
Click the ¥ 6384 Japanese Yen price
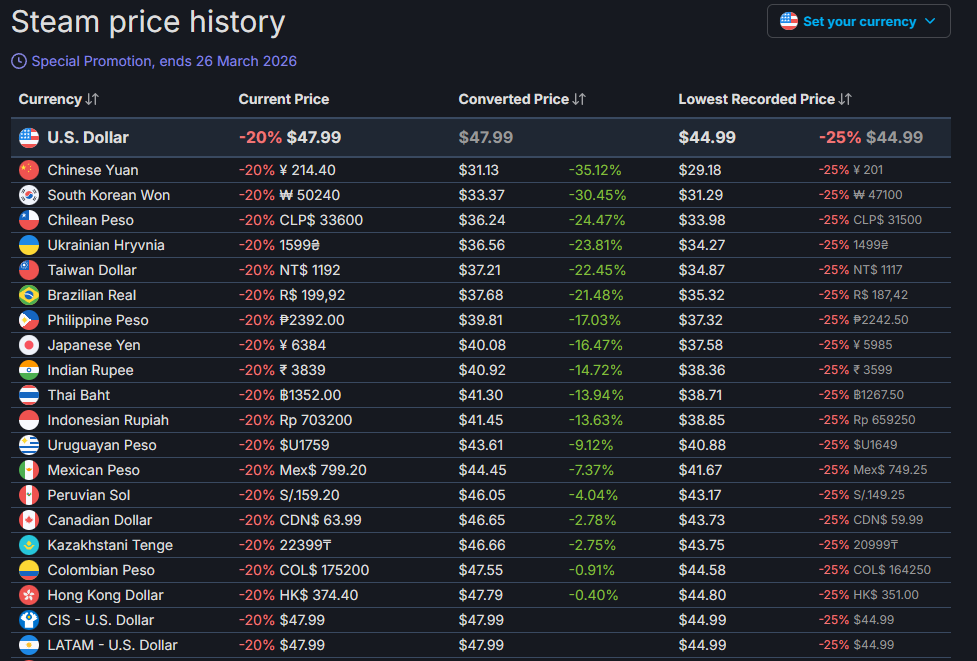click(303, 345)
